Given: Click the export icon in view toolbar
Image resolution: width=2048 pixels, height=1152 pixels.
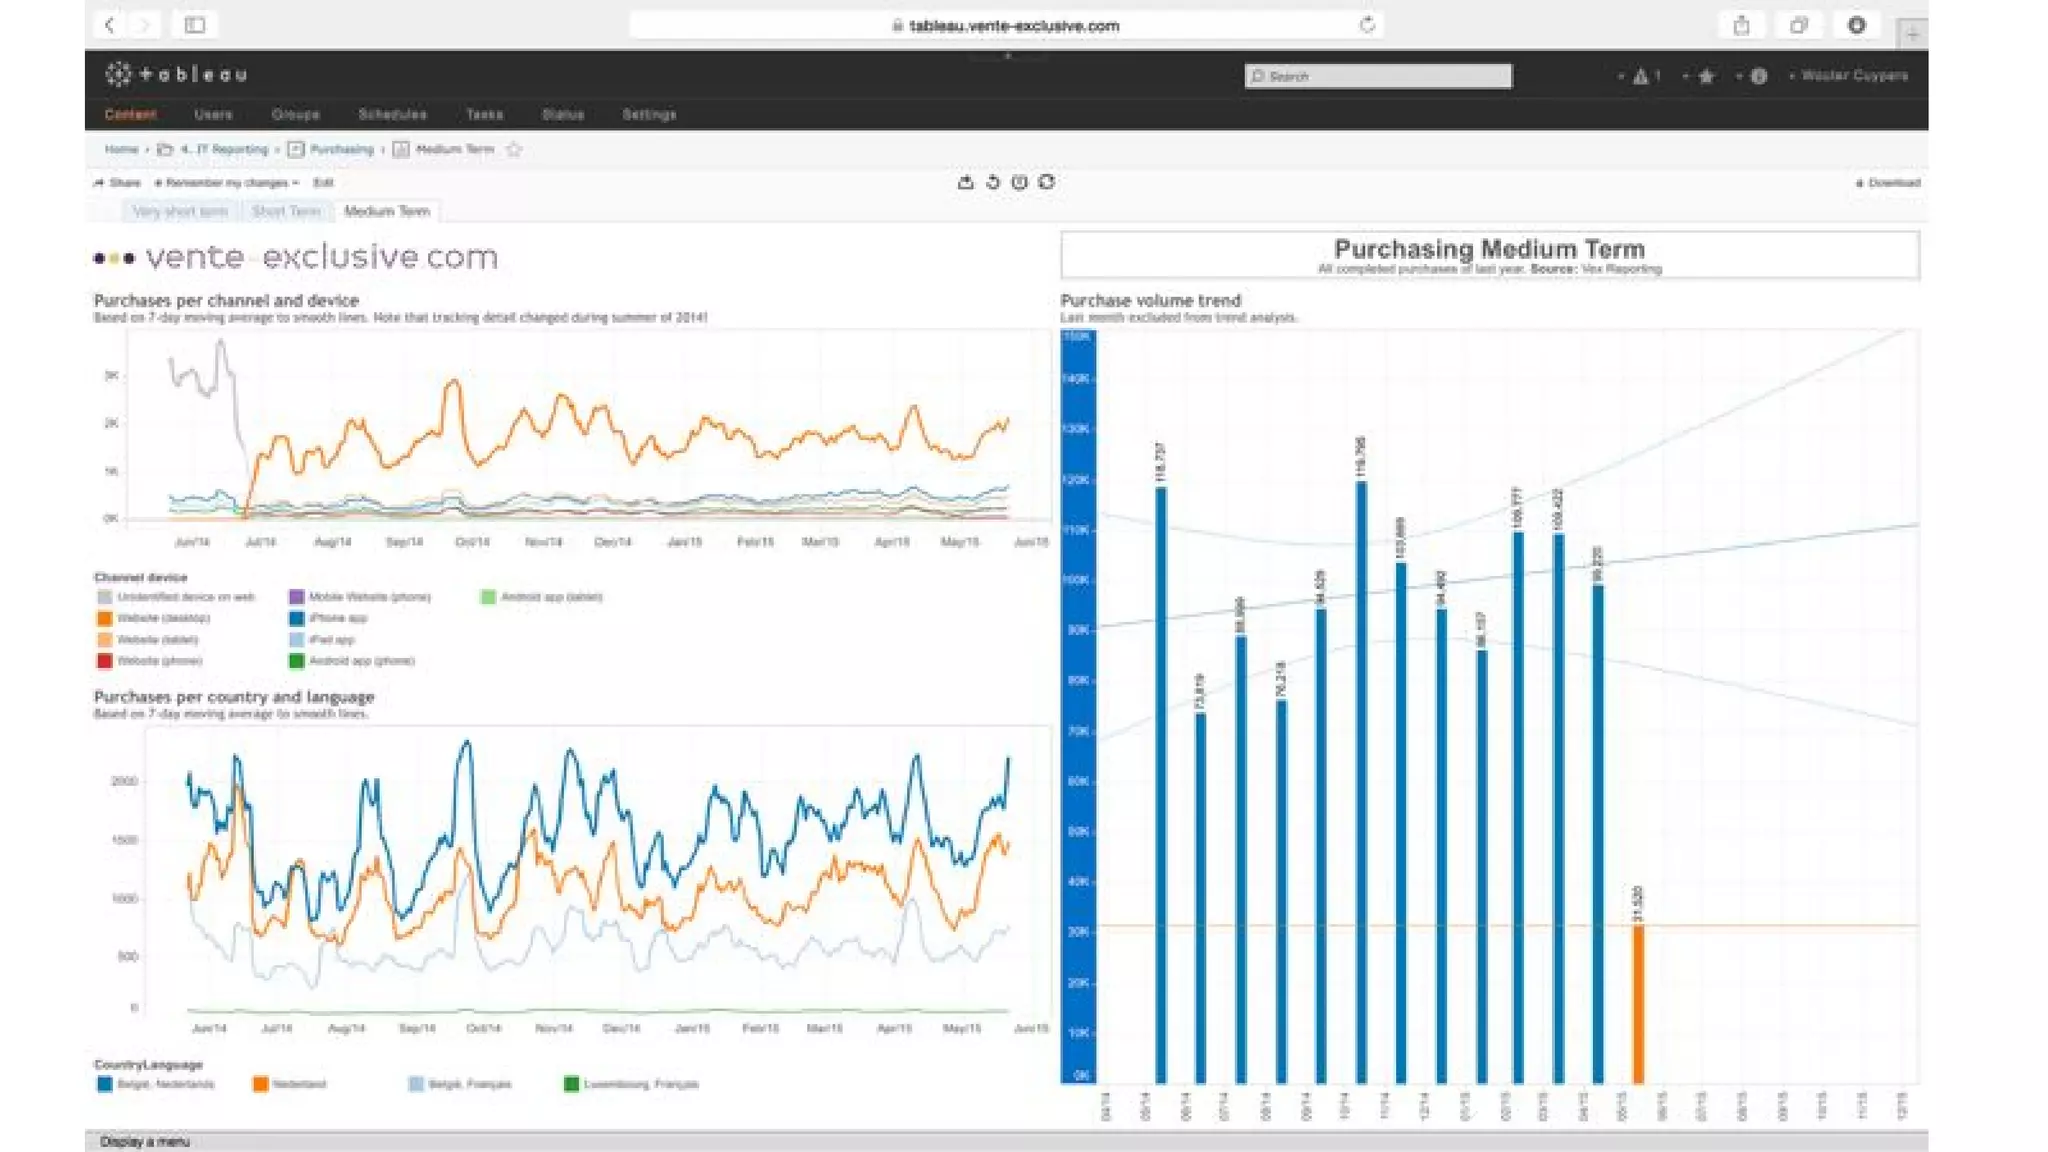Looking at the screenshot, I should coord(965,182).
